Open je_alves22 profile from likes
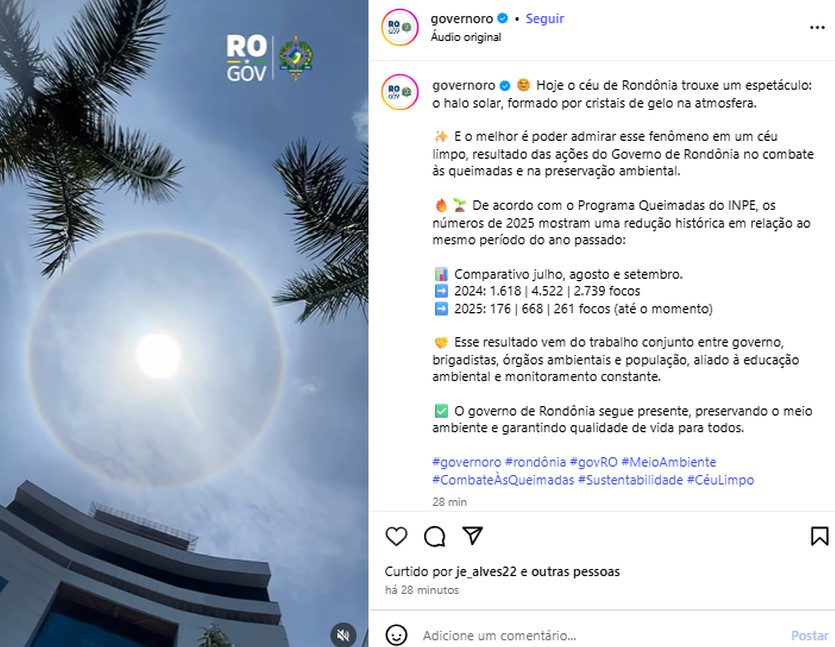Image resolution: width=835 pixels, height=647 pixels. point(486,571)
